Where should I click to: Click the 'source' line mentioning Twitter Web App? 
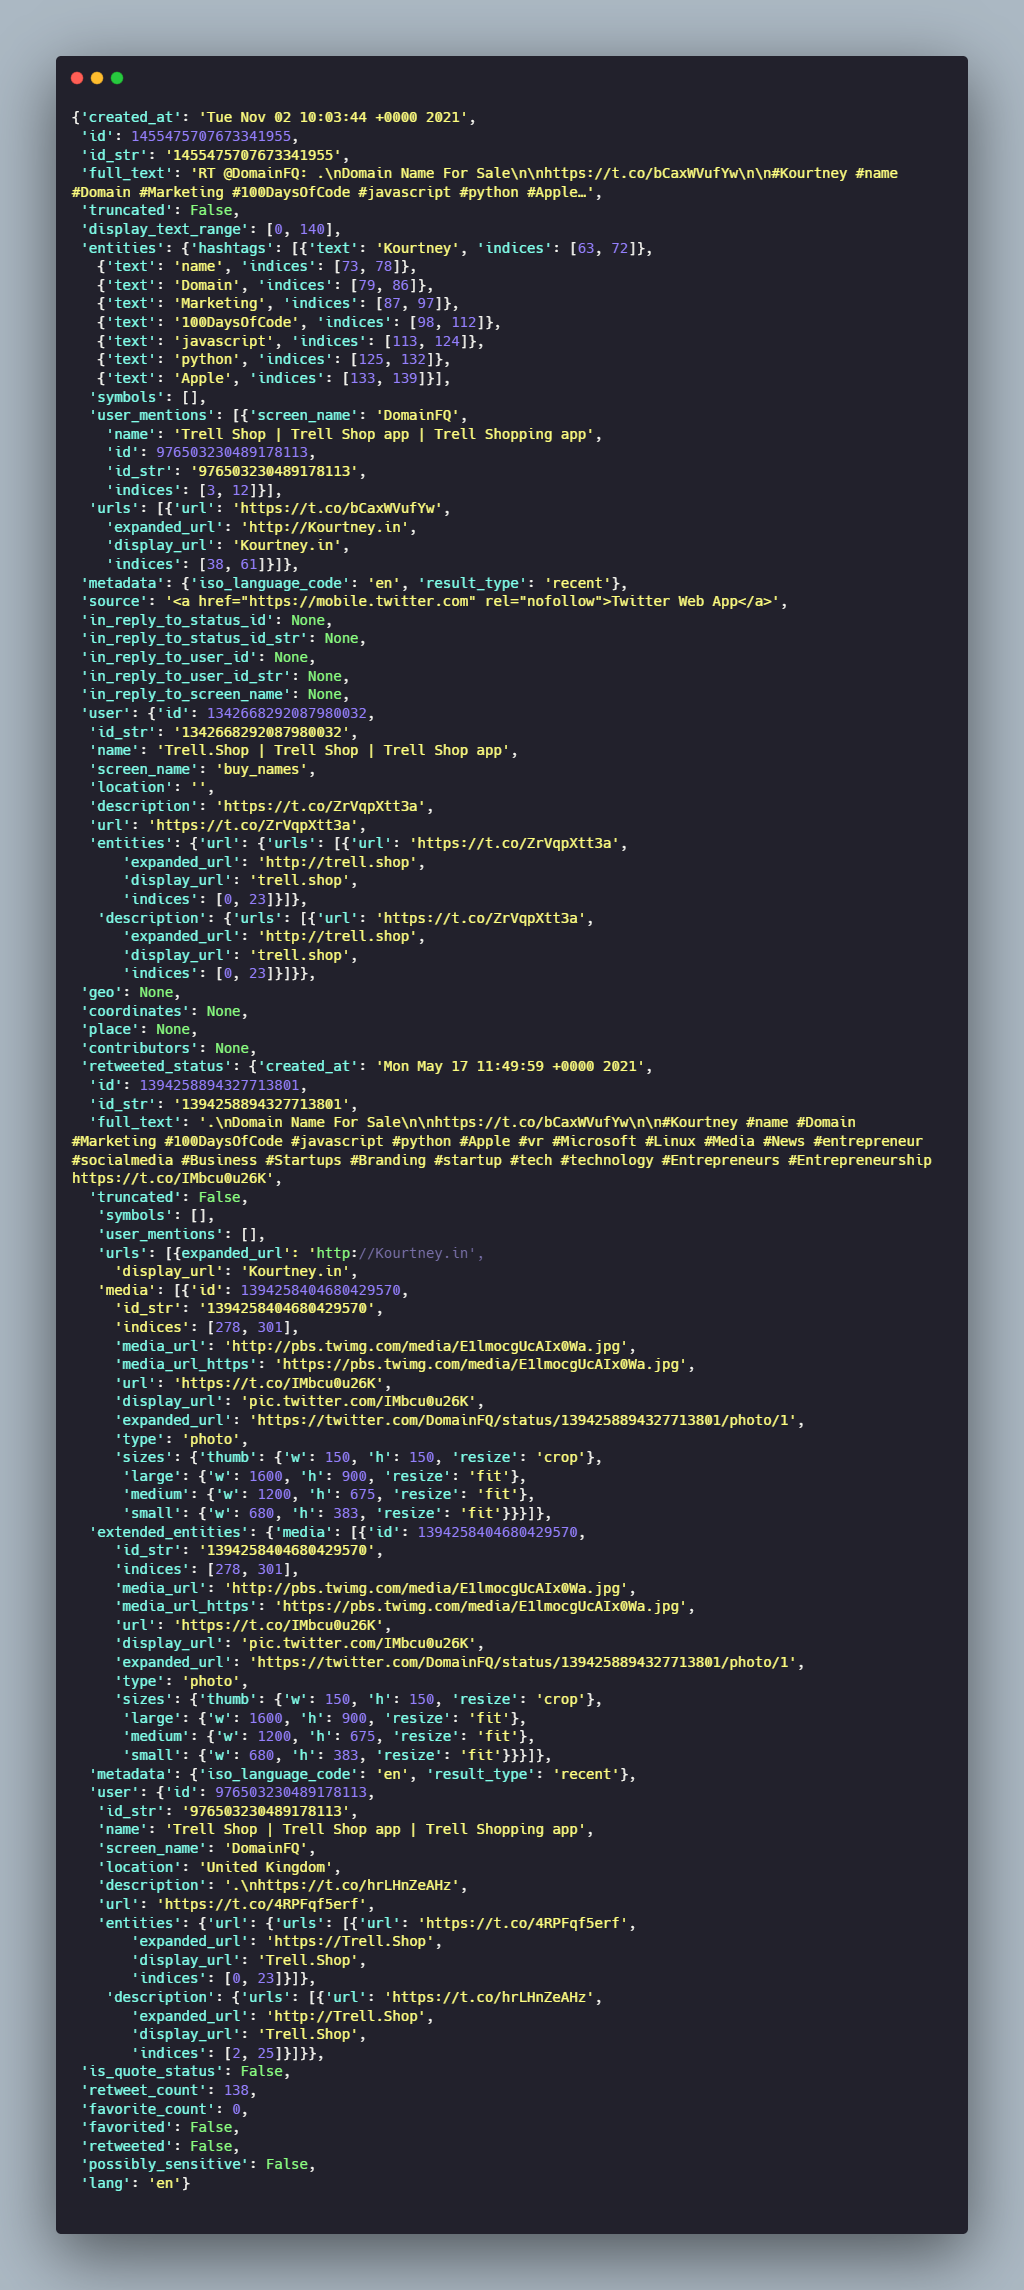(x=434, y=601)
